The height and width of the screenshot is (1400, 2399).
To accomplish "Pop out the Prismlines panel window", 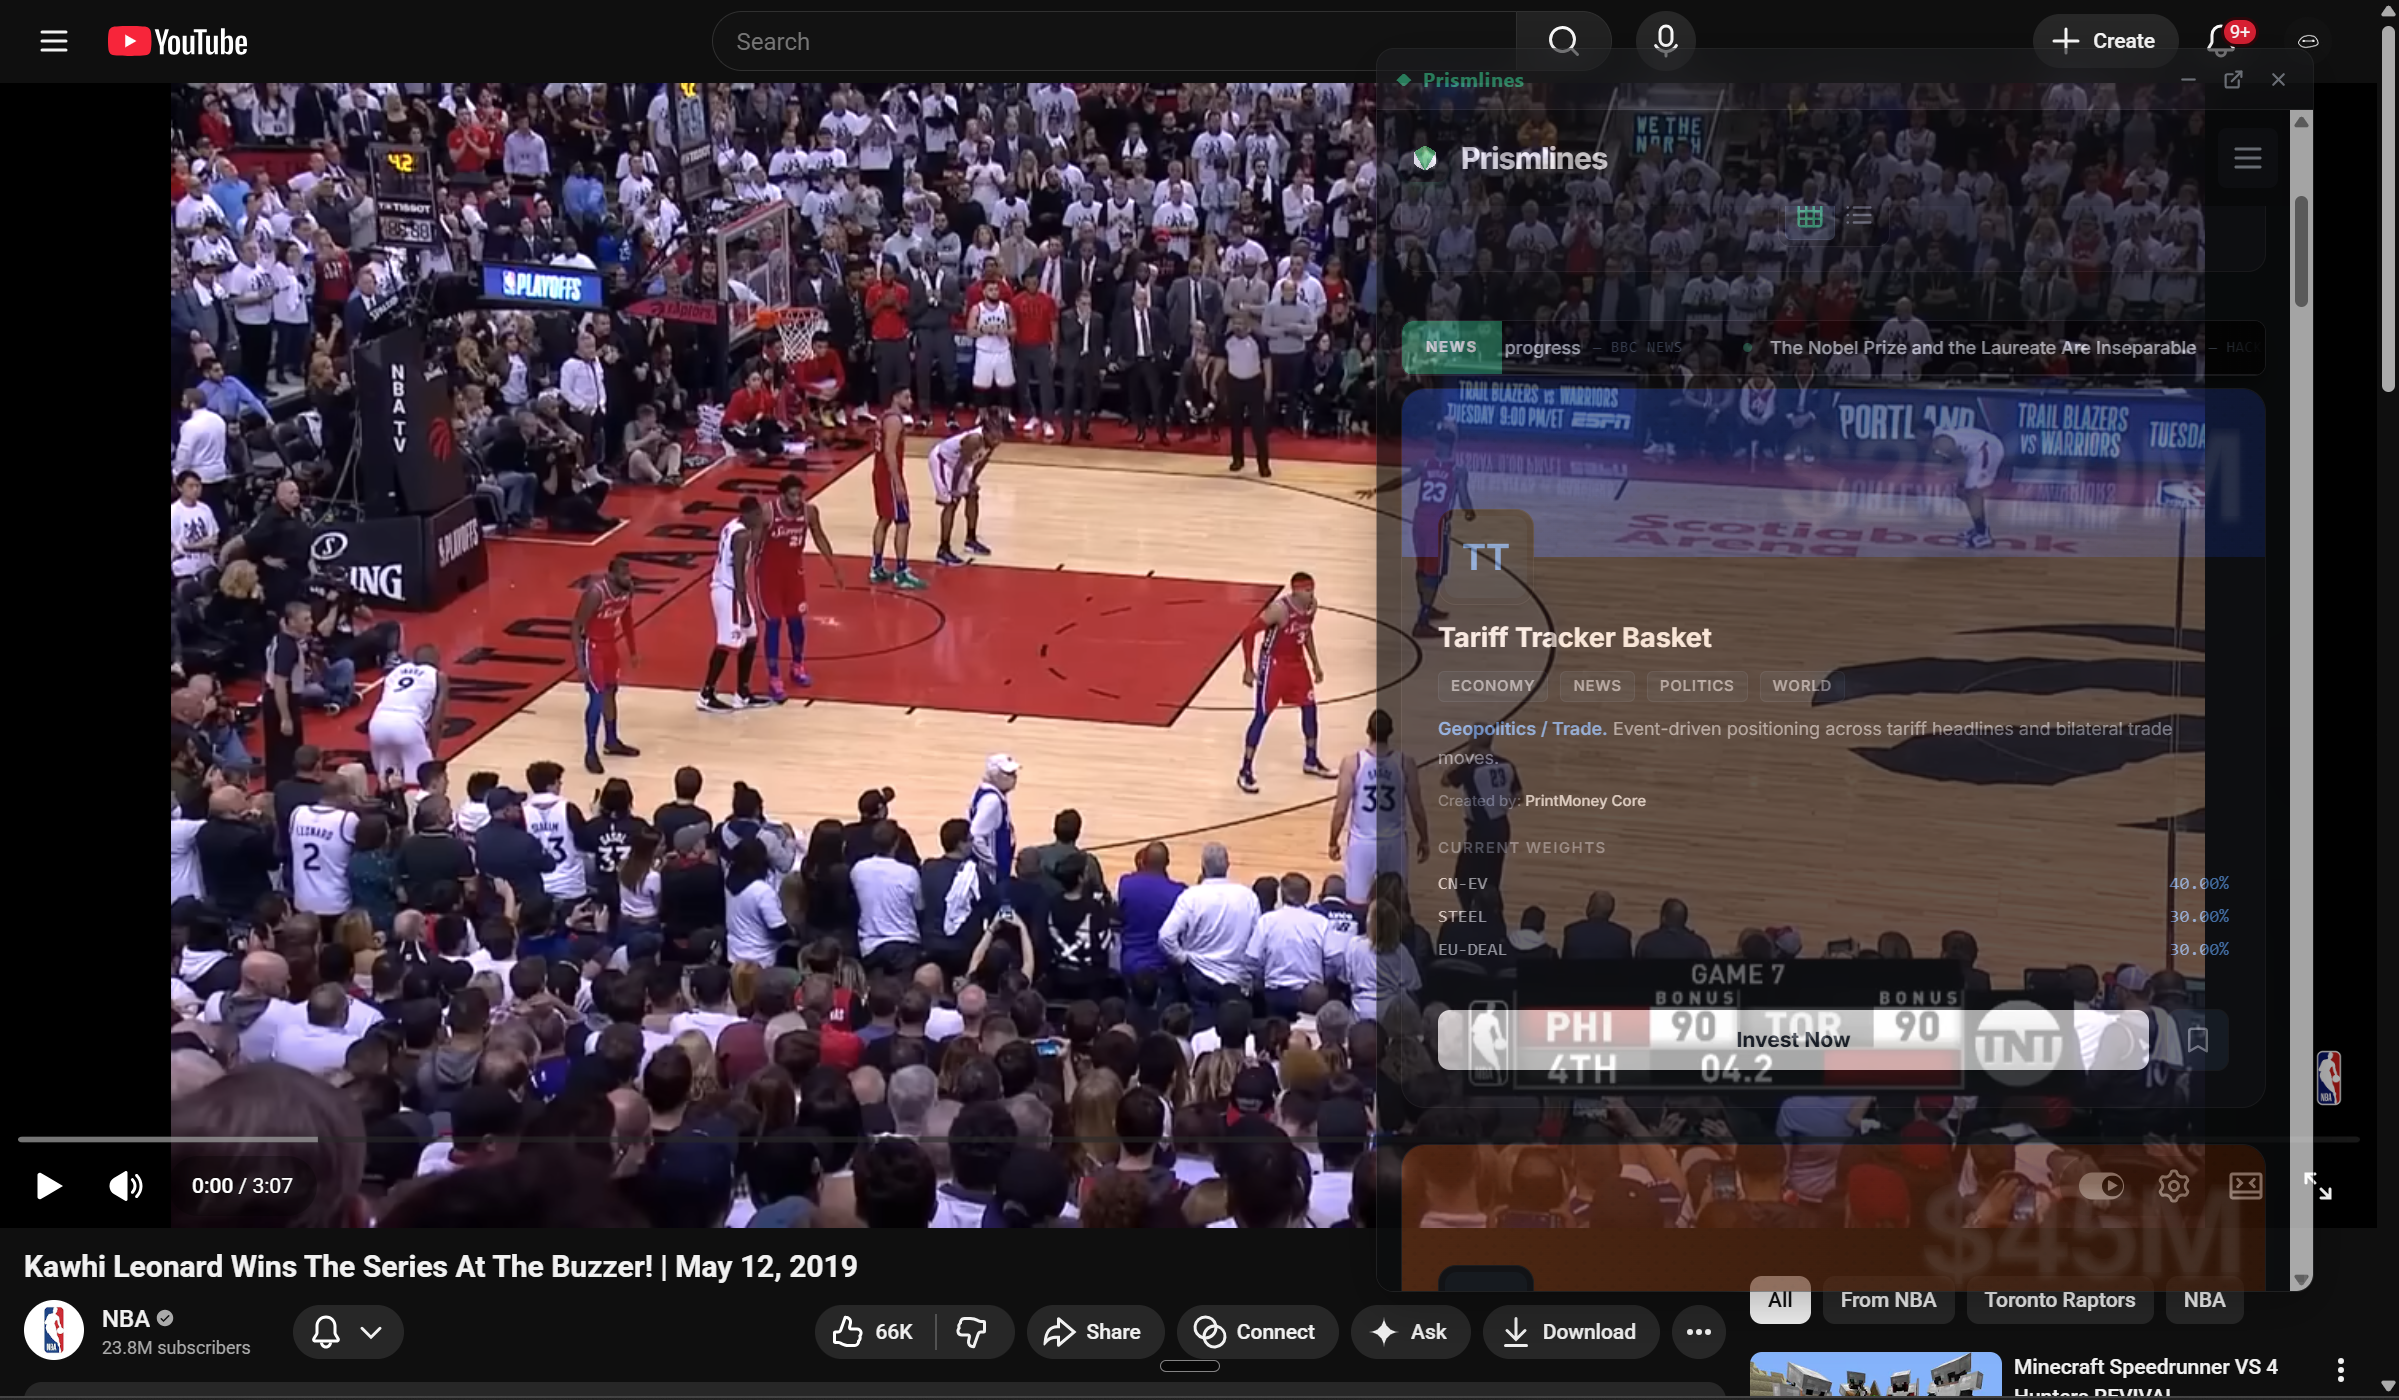I will (2233, 80).
